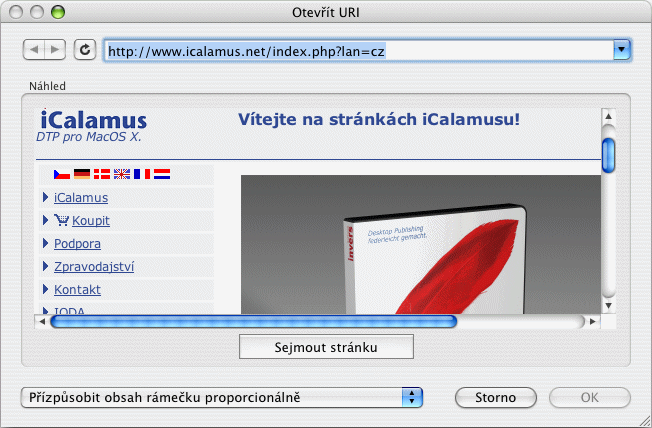652x428 pixels.
Task: Open the Koupit link
Action: point(91,220)
